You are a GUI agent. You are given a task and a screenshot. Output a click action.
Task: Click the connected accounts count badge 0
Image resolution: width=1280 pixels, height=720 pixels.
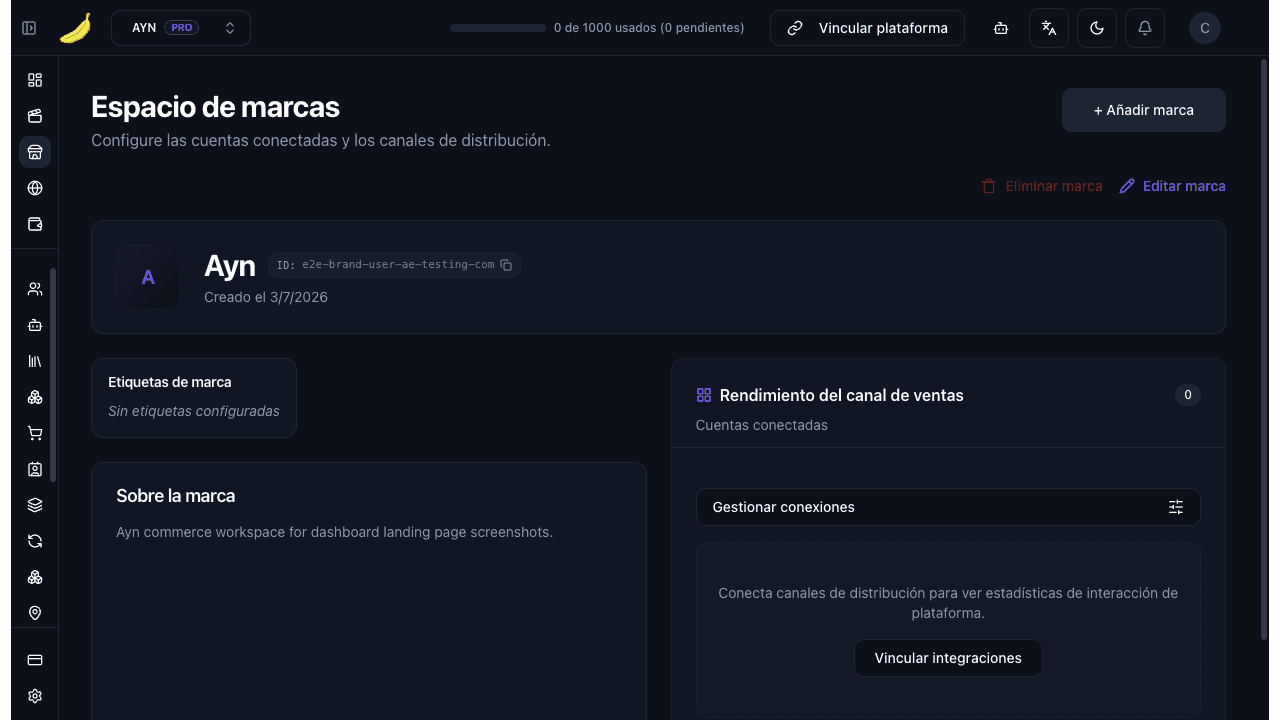(x=1188, y=395)
